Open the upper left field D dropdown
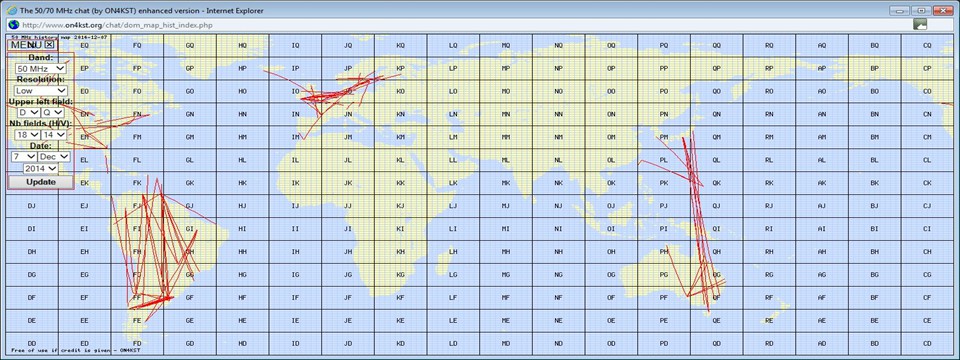The image size is (960, 360). coord(28,113)
